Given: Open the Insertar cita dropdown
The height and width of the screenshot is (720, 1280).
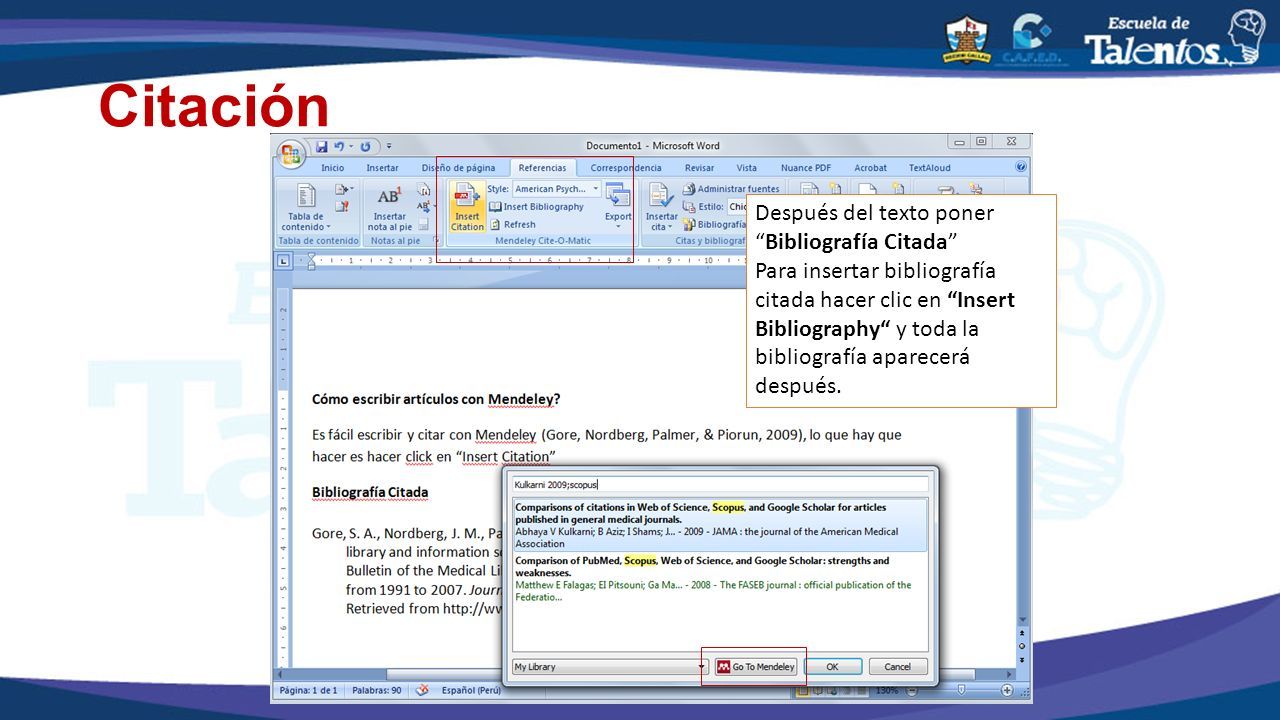Looking at the screenshot, I should click(x=661, y=207).
